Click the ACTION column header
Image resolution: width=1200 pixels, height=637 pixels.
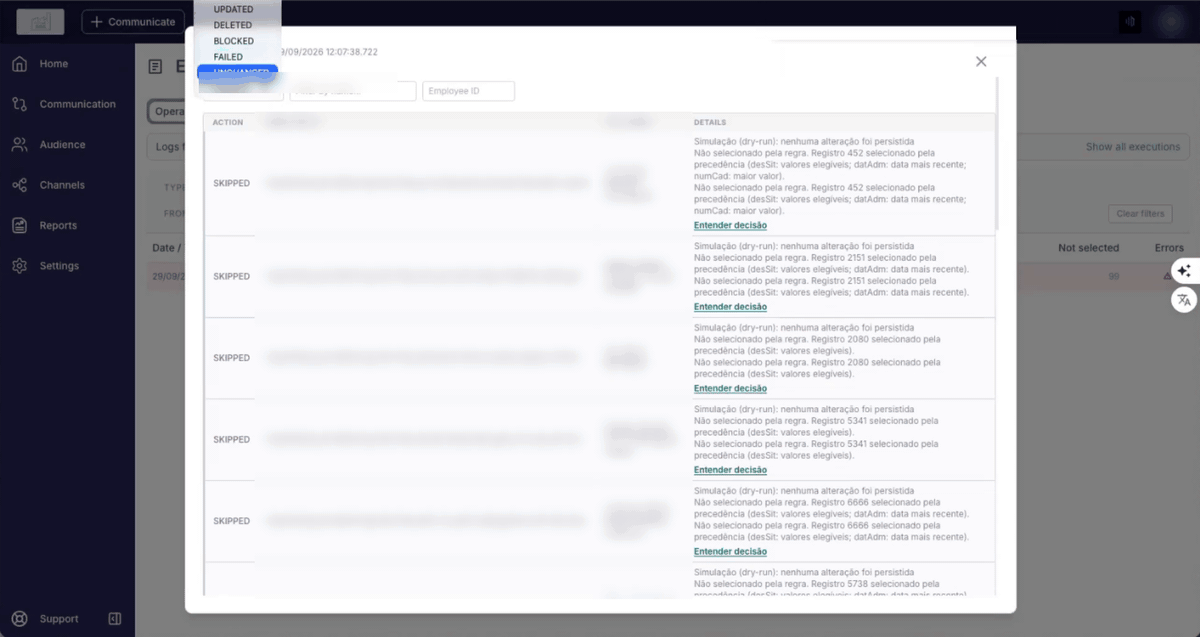click(228, 122)
